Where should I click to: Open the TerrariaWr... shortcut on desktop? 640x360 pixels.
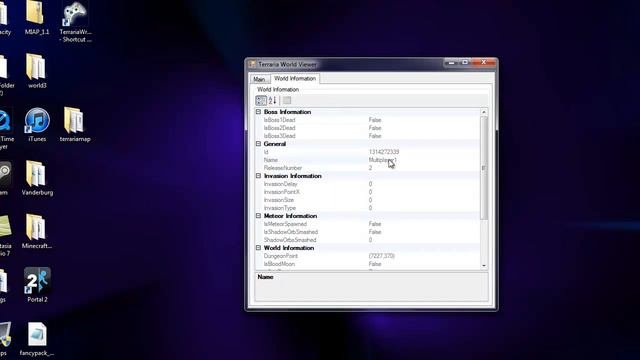pyautogui.click(x=75, y=22)
